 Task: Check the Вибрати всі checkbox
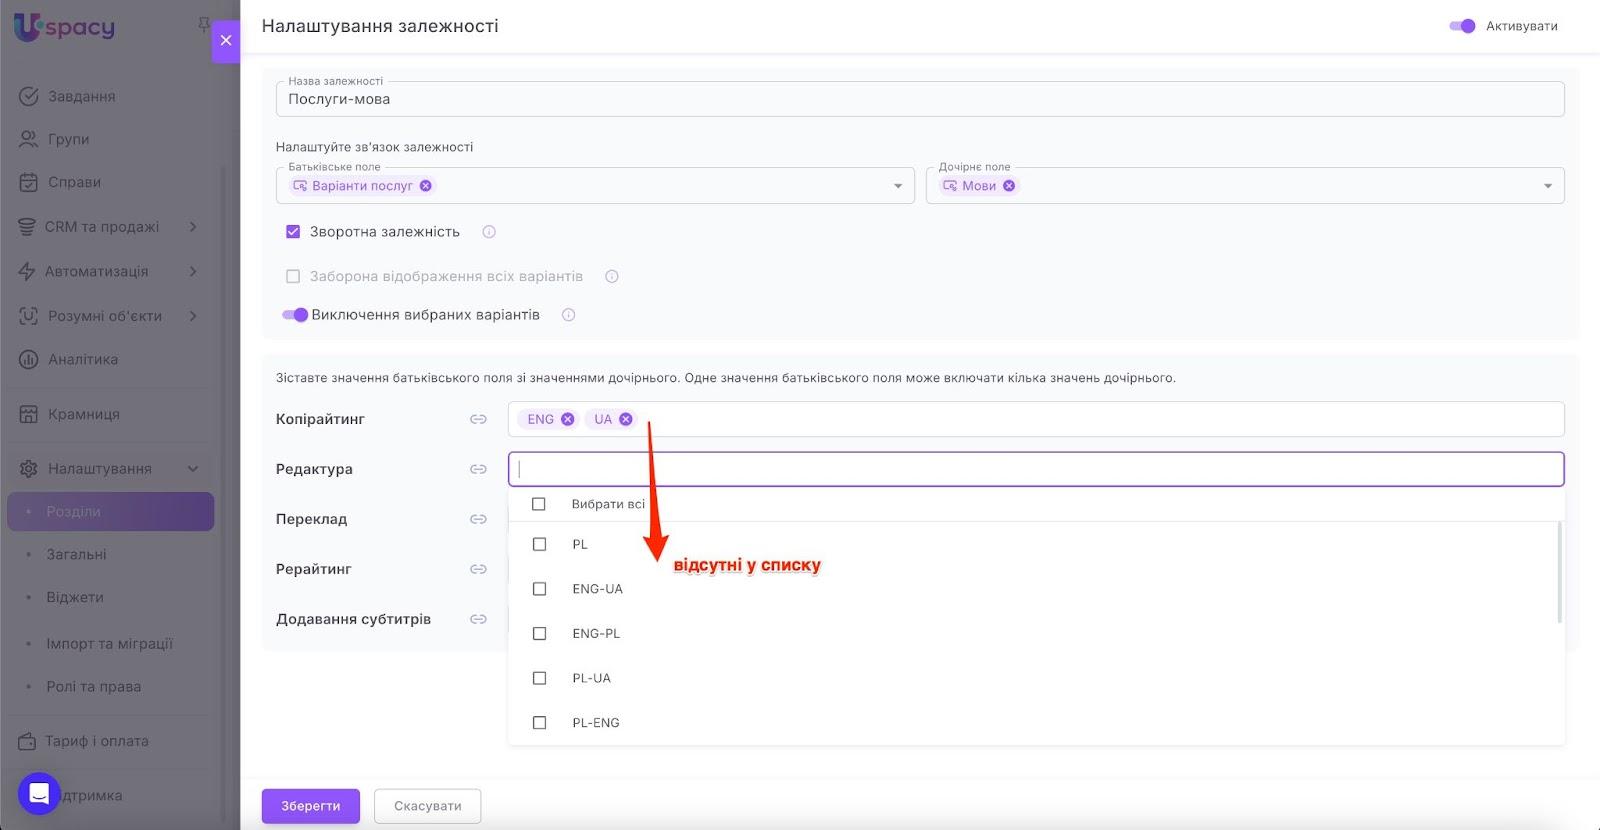click(x=539, y=504)
